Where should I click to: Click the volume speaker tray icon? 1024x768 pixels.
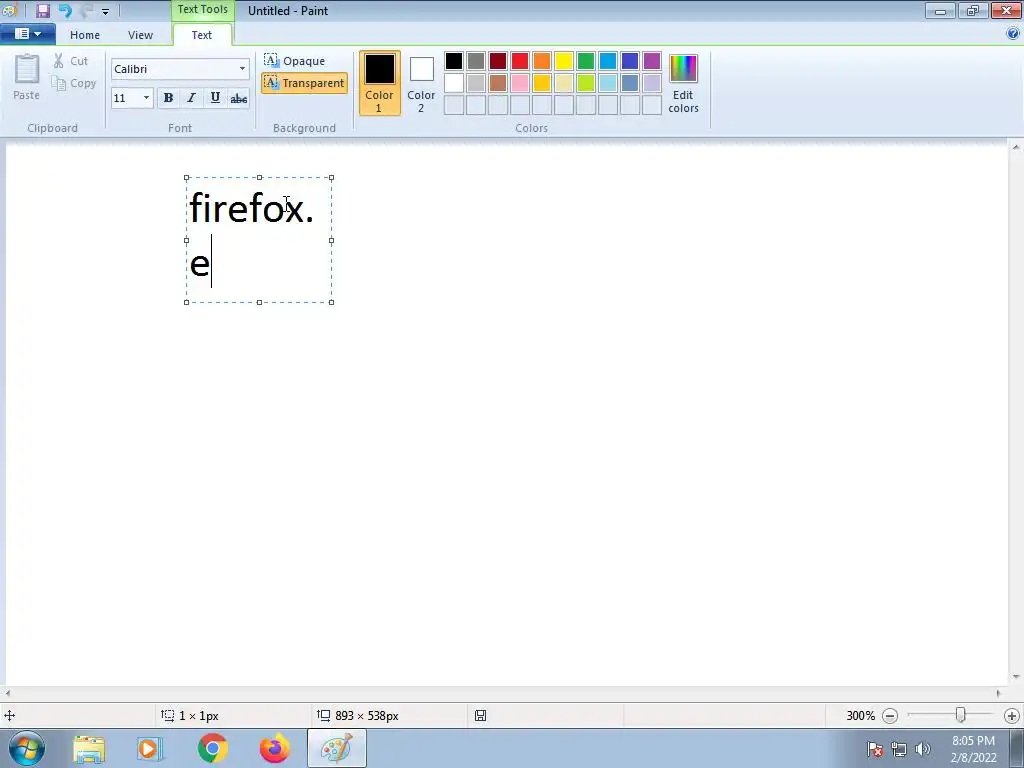922,749
